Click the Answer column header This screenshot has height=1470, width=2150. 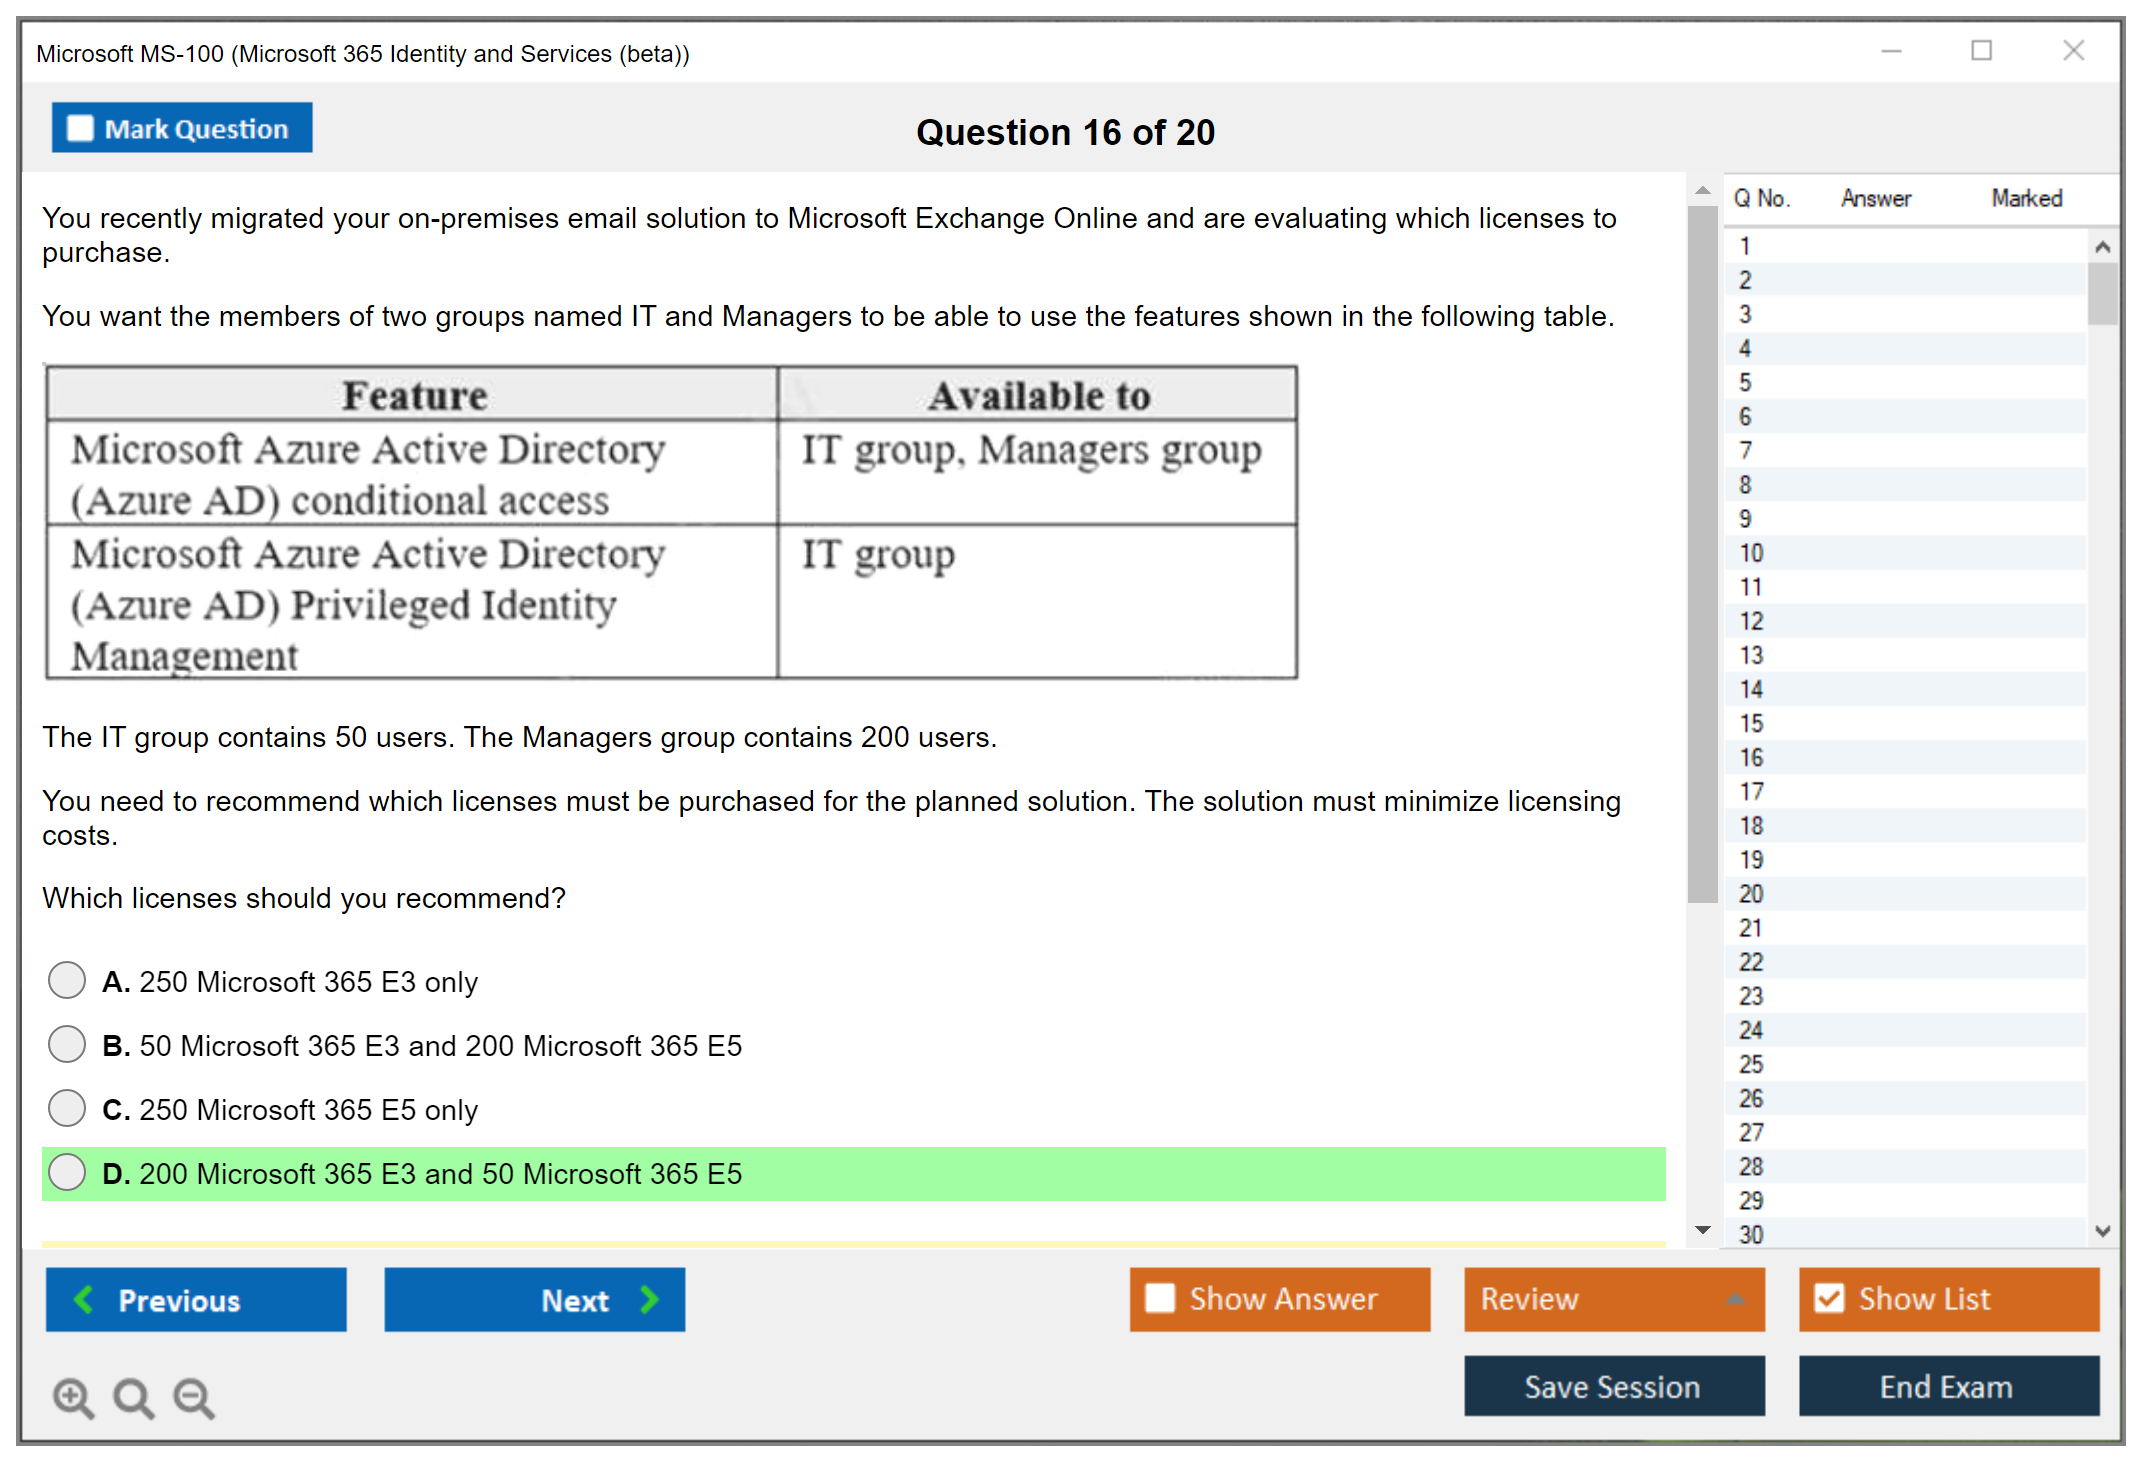point(1875,198)
